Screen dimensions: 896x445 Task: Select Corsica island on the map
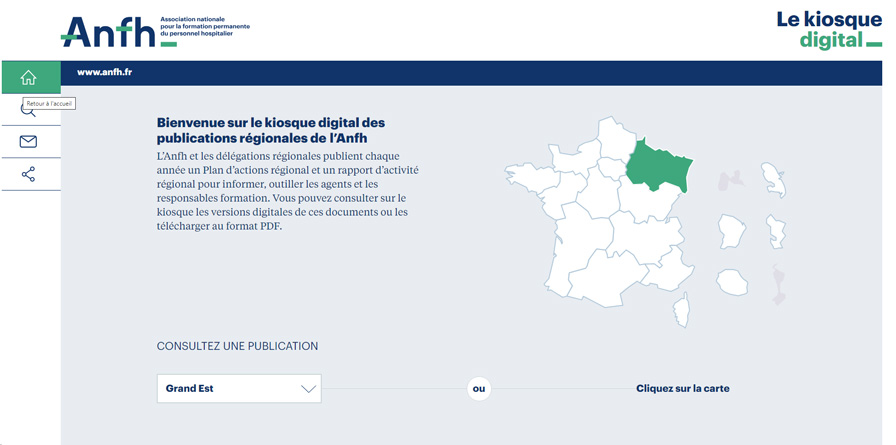point(681,310)
